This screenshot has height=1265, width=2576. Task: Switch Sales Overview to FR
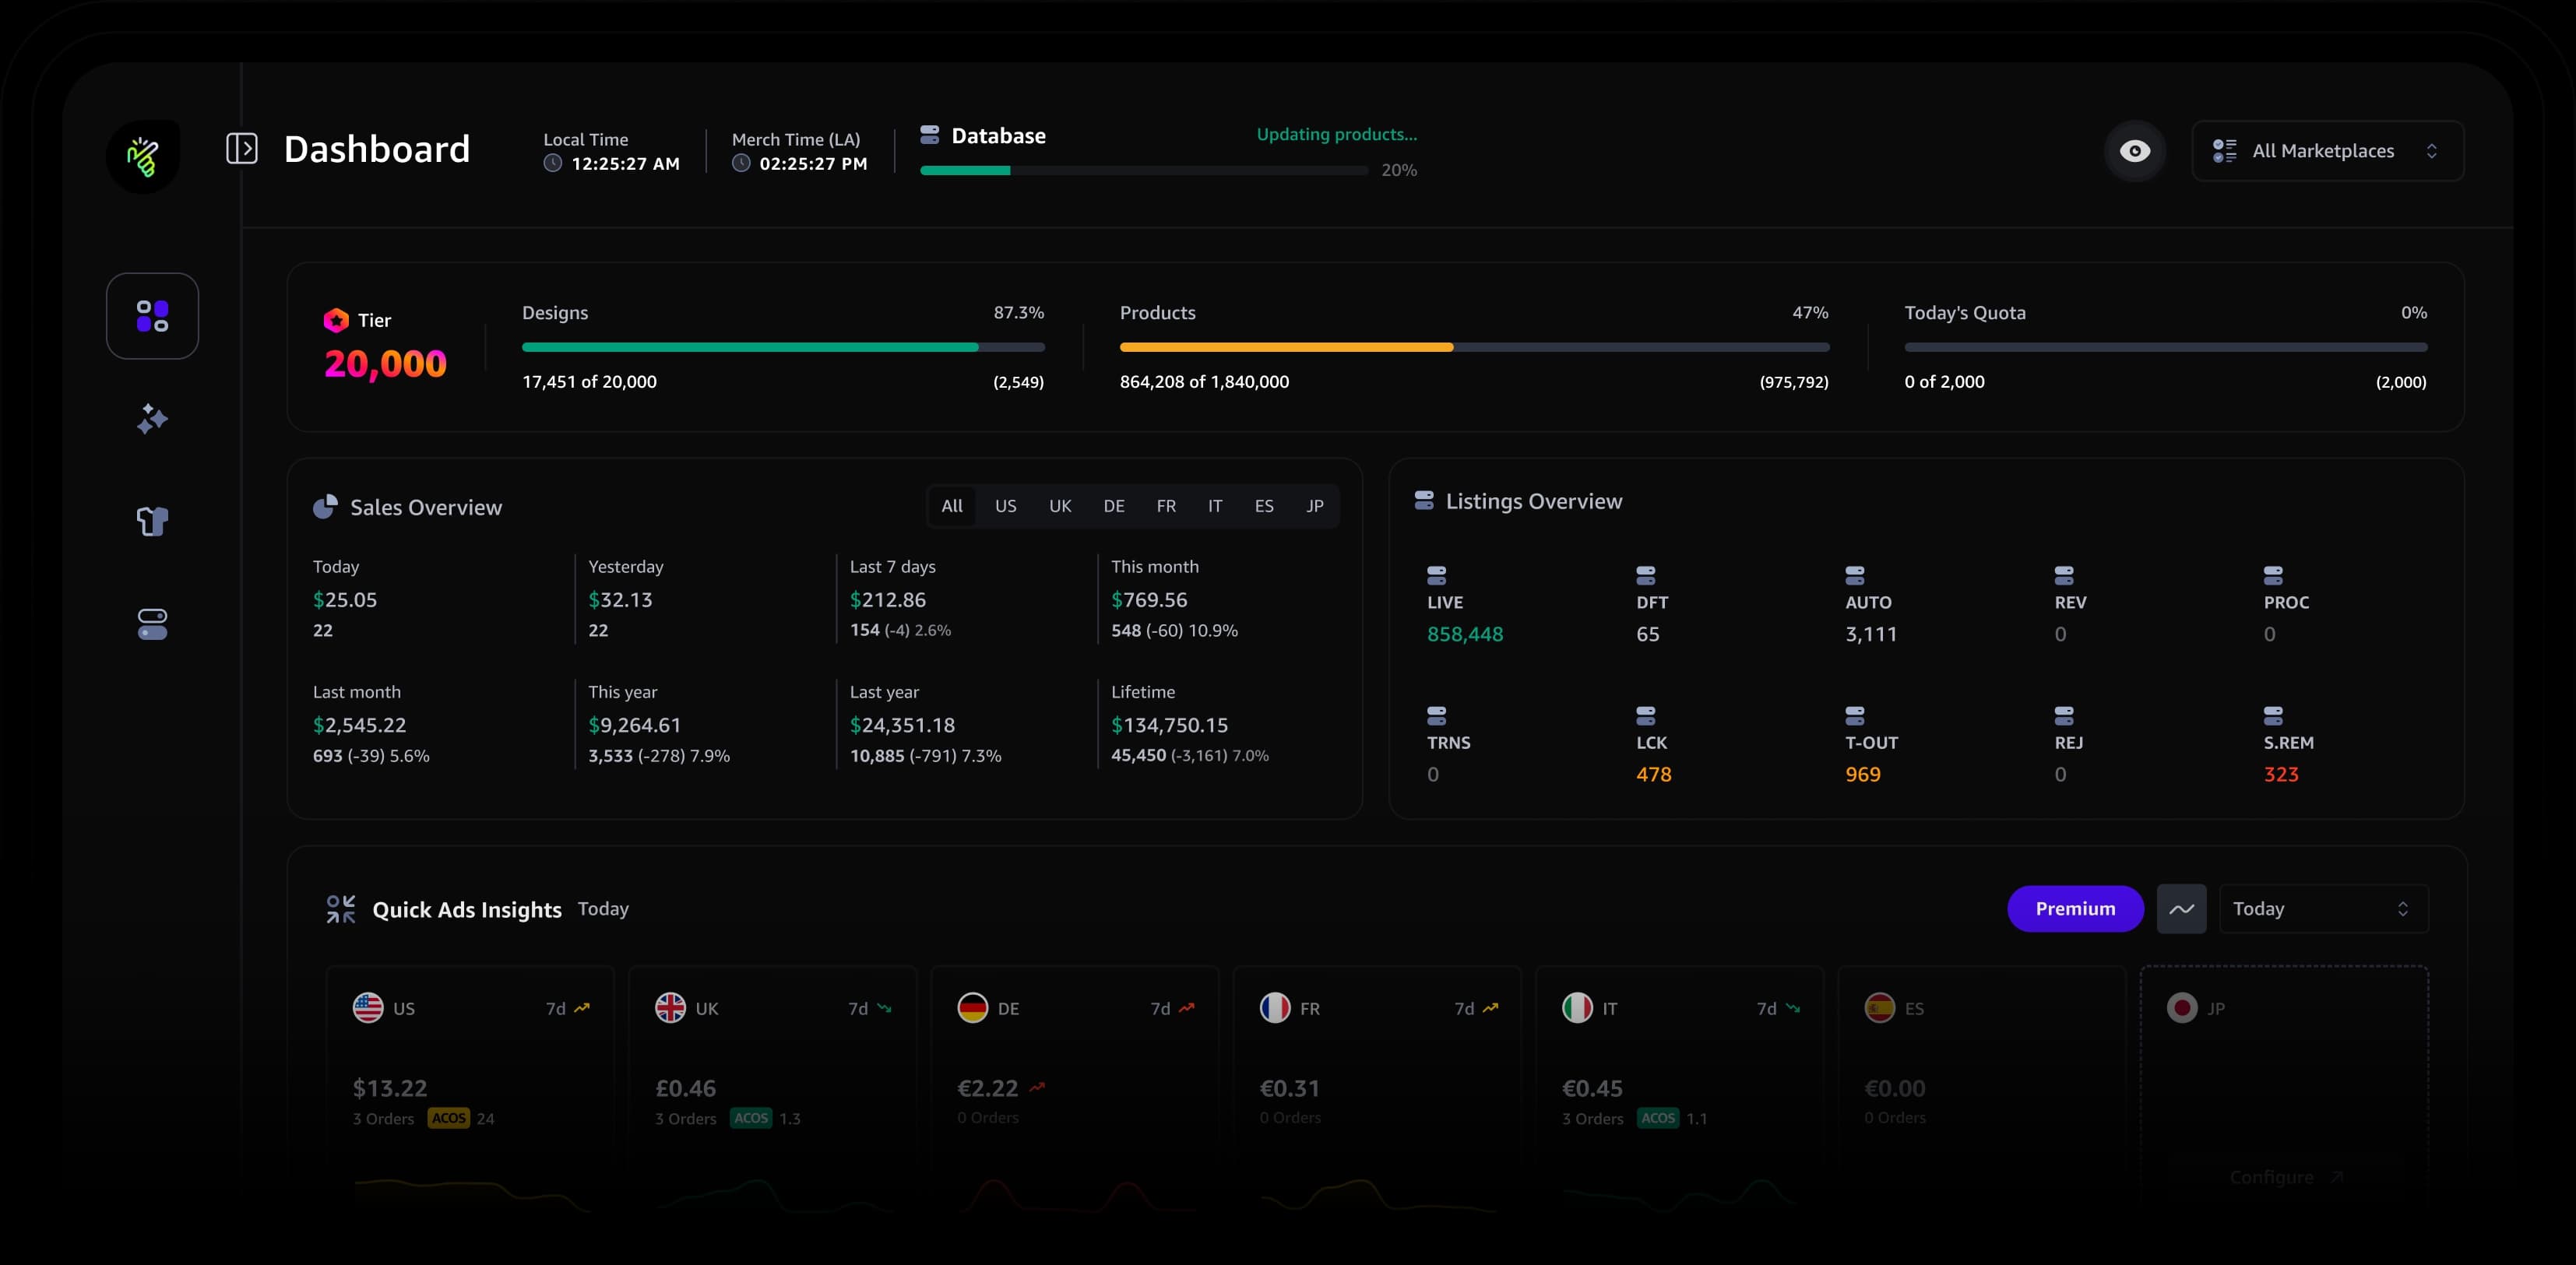(x=1166, y=506)
